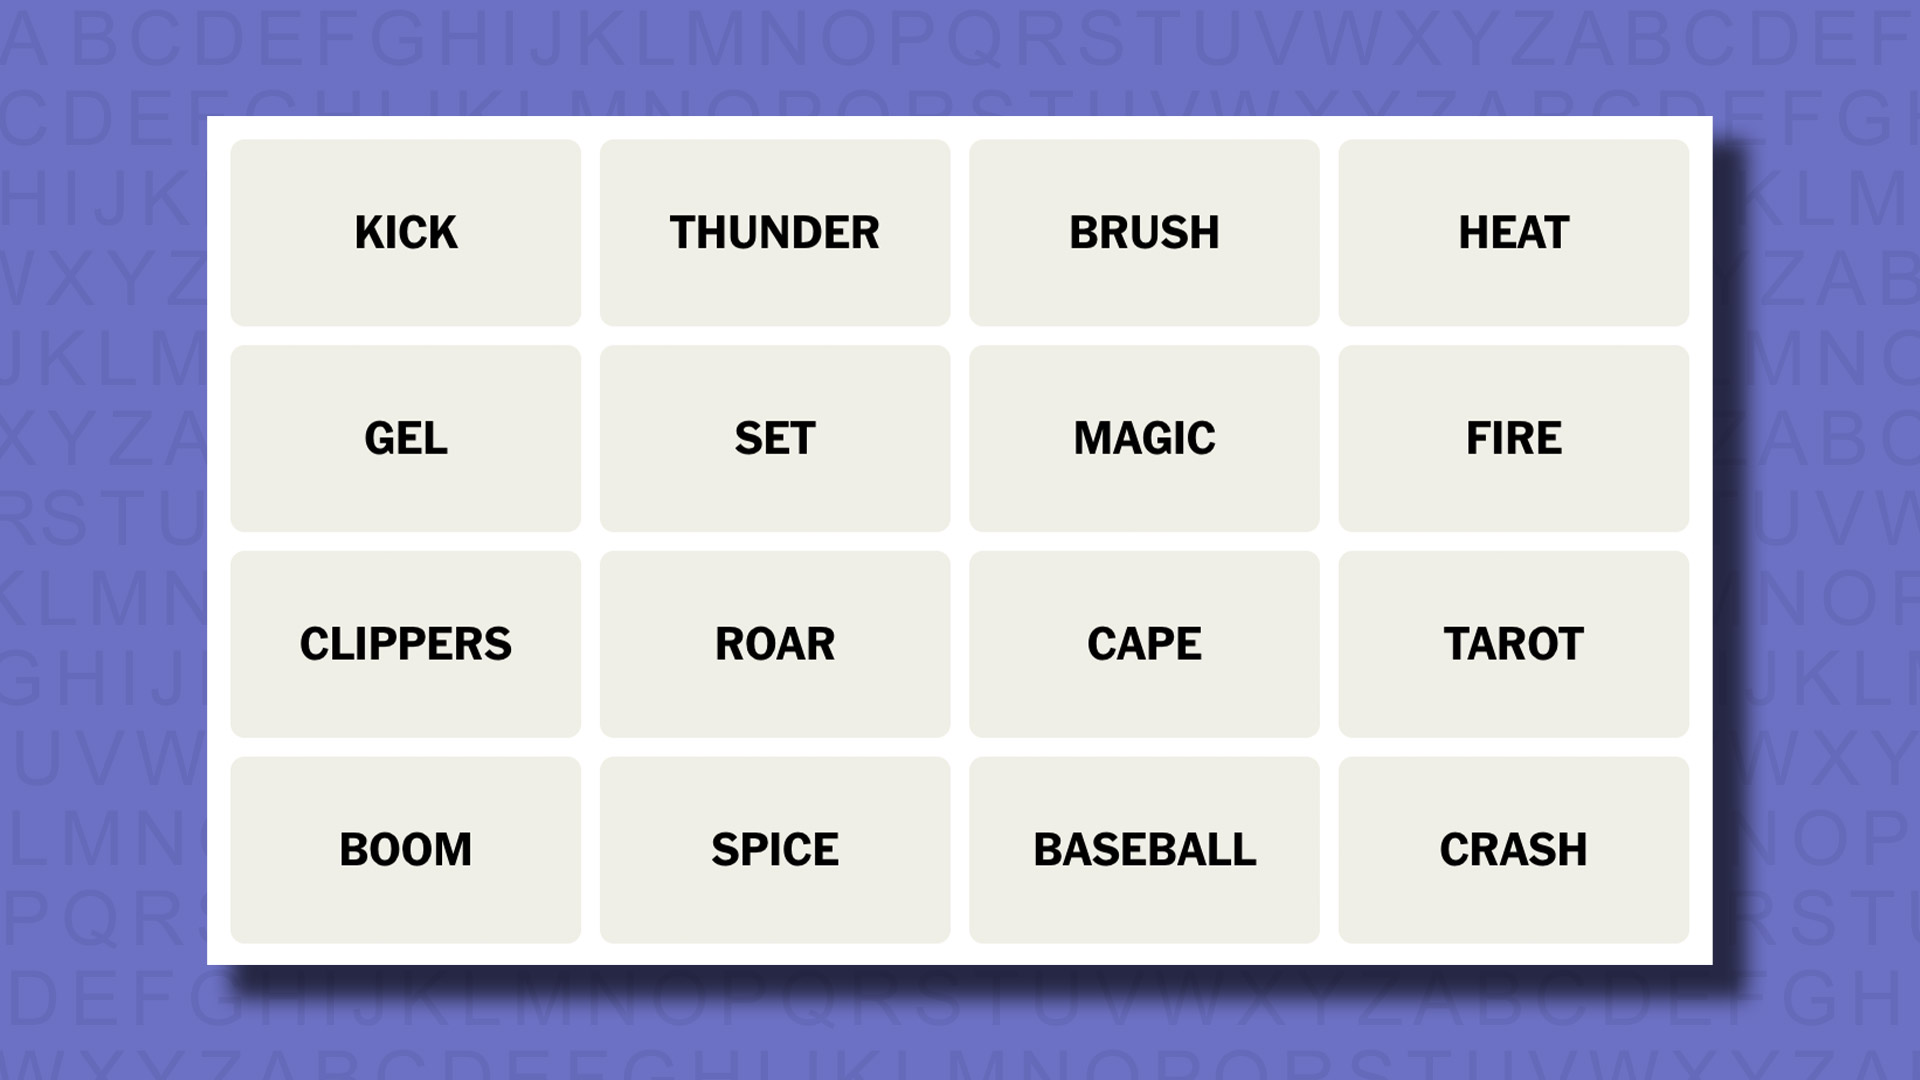Select the CLIPPERS card
Image resolution: width=1920 pixels, height=1080 pixels.
point(405,642)
